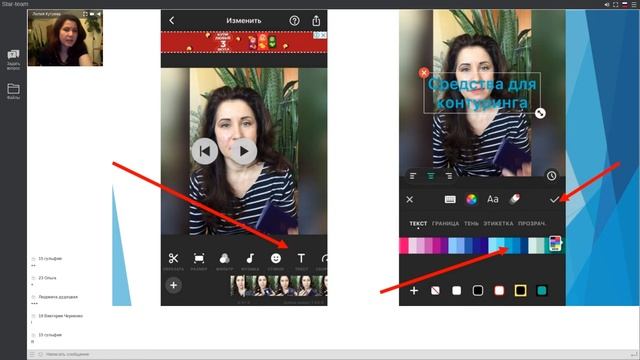Viewport: 640px width, 360px height.
Task: Set text alignment to center
Action: point(431,176)
